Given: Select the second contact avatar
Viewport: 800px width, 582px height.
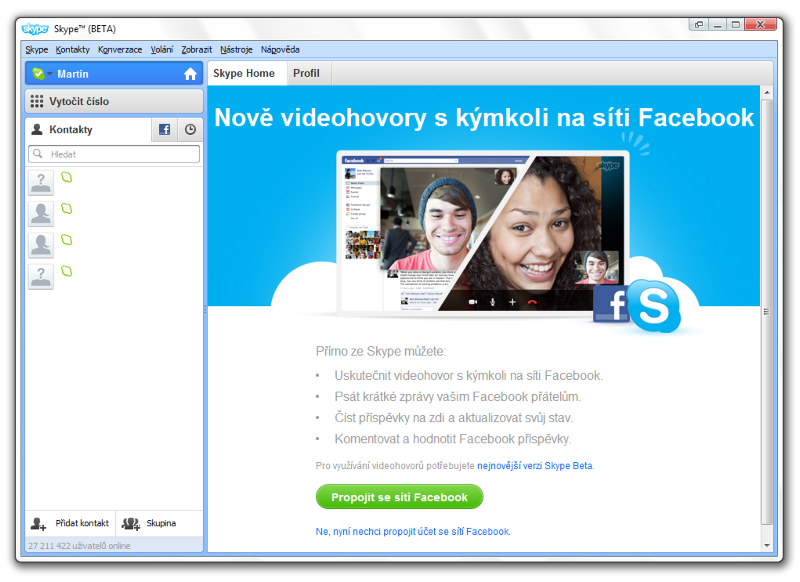Looking at the screenshot, I should coord(40,214).
